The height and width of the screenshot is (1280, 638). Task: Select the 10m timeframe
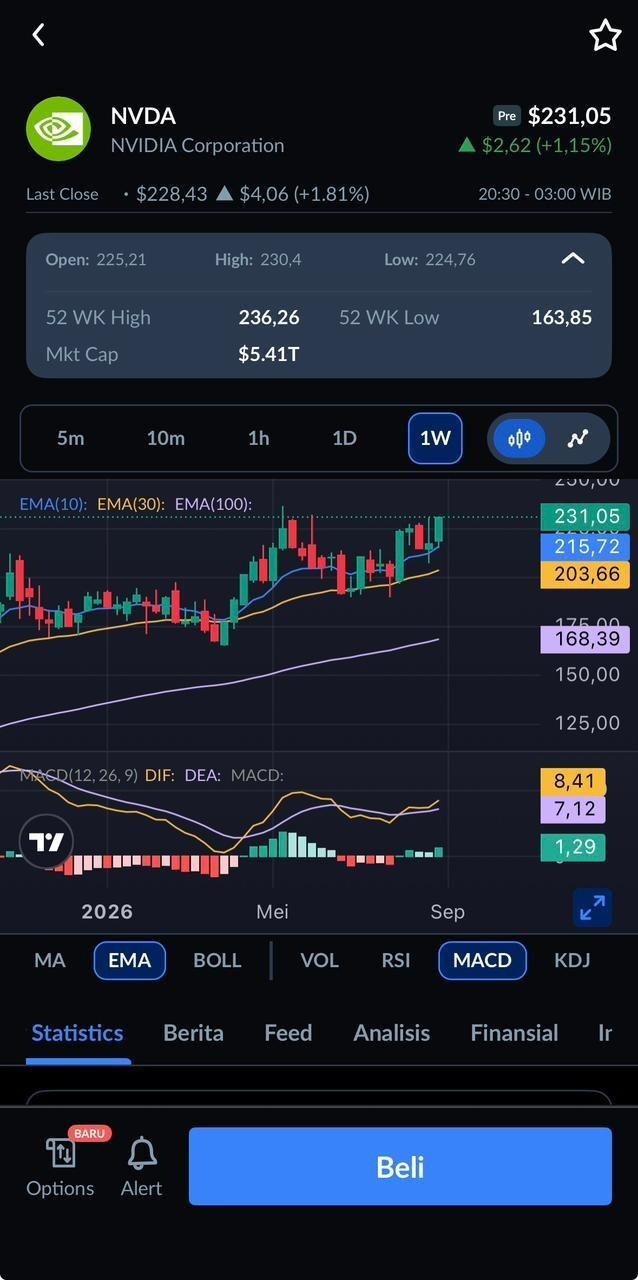point(166,438)
